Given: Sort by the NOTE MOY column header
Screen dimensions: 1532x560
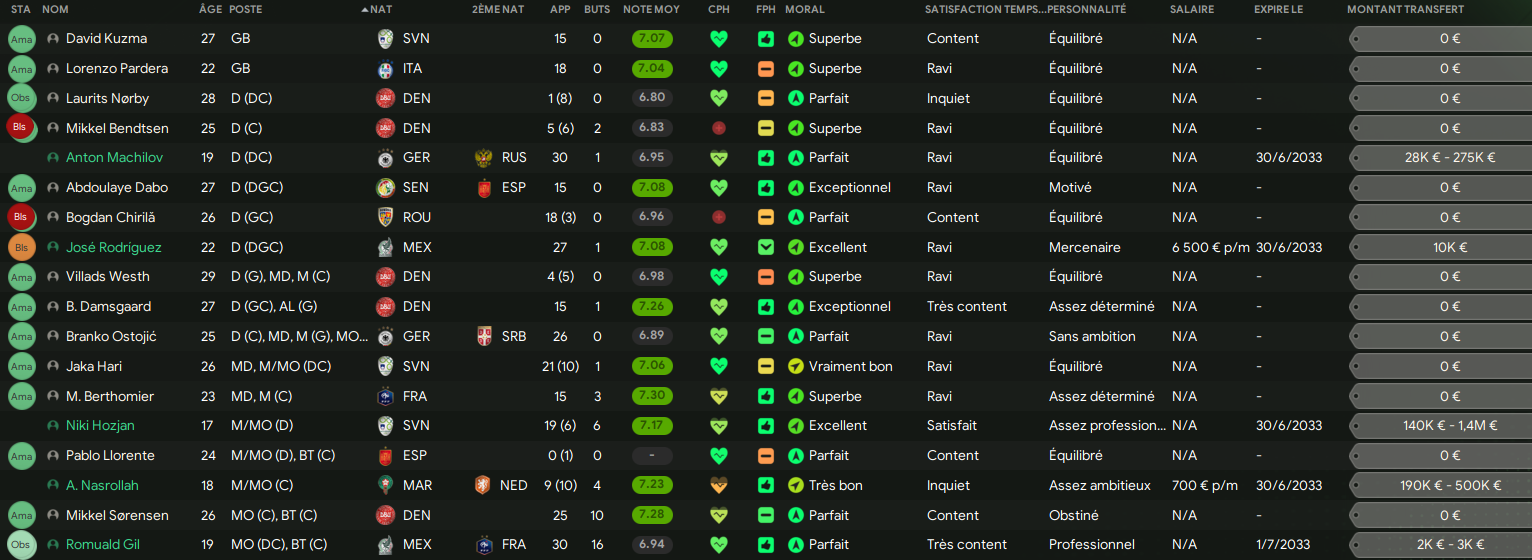Looking at the screenshot, I should 651,9.
